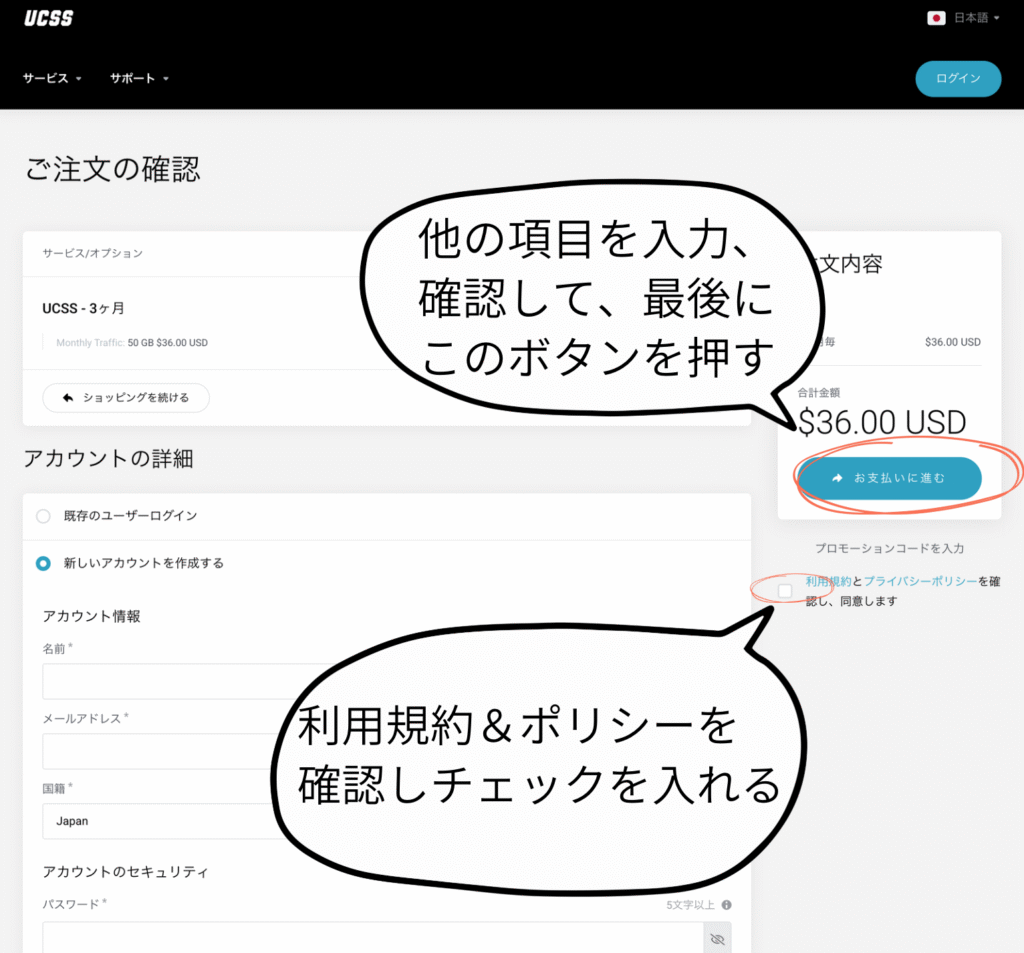Select 既存のユーザーログイン radio button

coord(43,517)
